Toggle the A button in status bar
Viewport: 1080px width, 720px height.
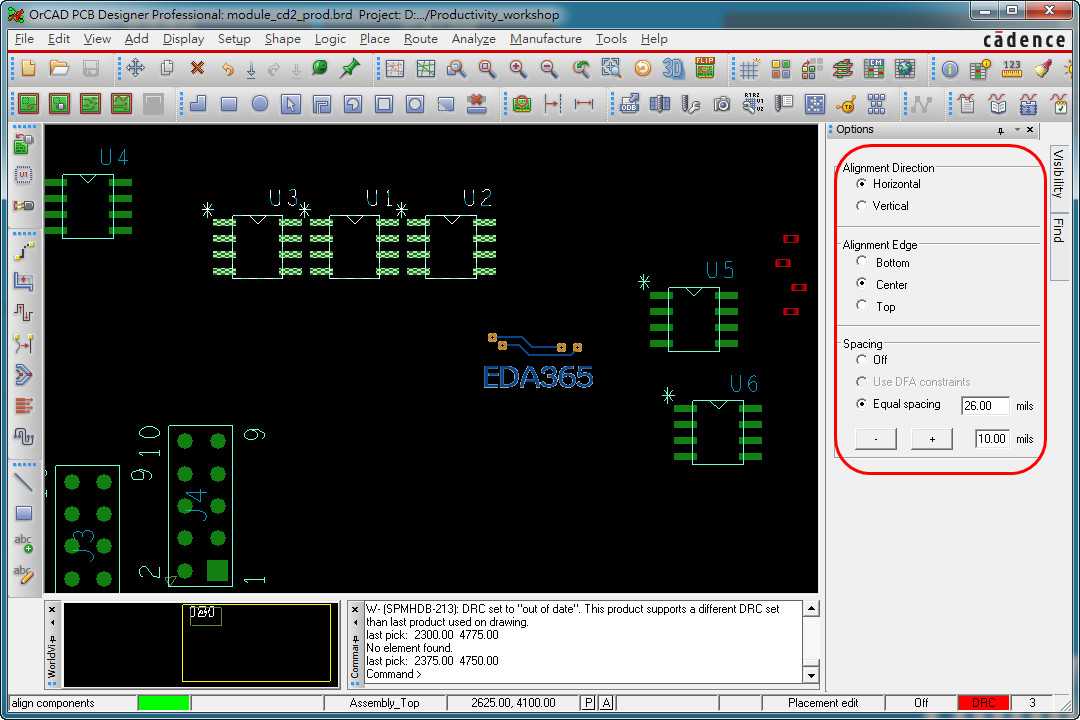[x=606, y=703]
